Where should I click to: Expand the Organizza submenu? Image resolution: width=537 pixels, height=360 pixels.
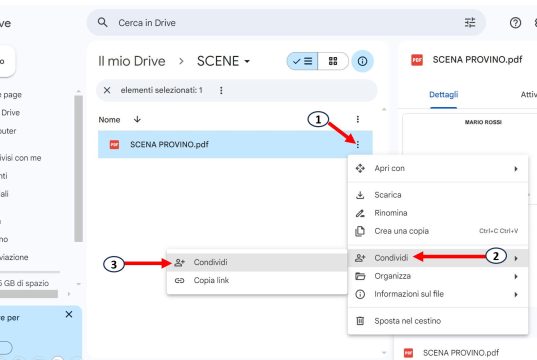(438, 276)
